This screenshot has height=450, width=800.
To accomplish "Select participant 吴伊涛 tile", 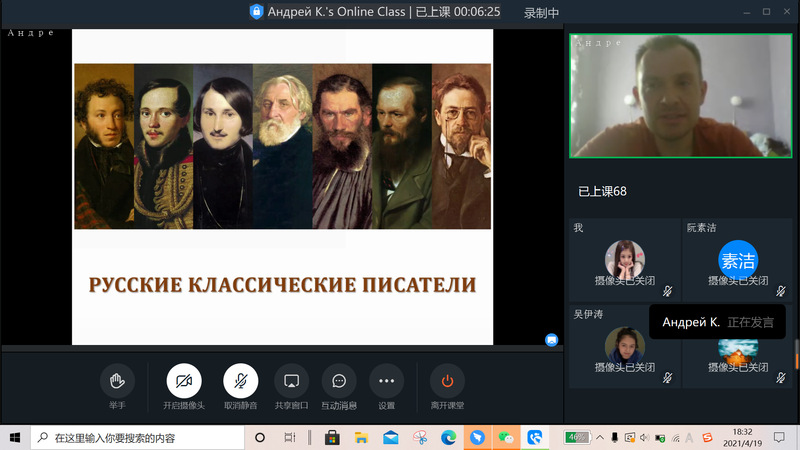I will pos(624,346).
